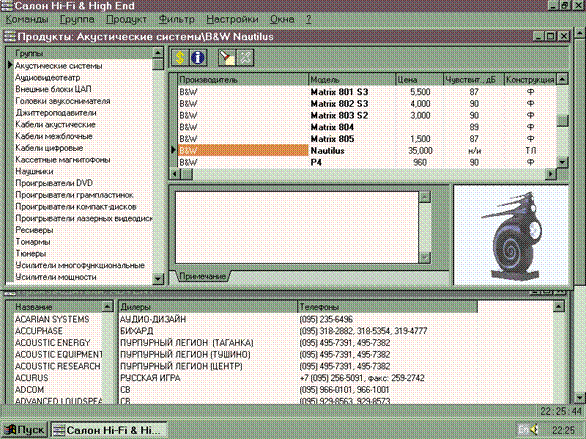Click the crossed-out filter toolbar icon
Screen dimensions: 586x439
click(245, 58)
